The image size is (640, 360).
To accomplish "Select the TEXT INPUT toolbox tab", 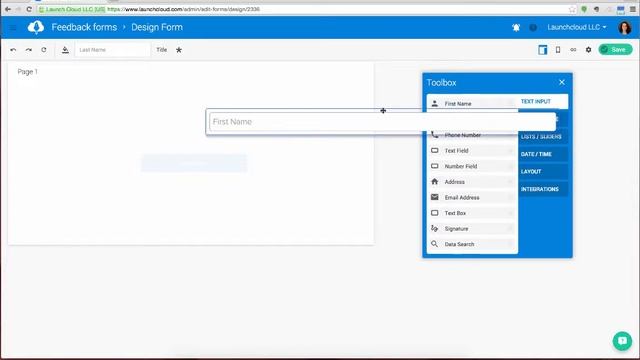I will tap(543, 101).
